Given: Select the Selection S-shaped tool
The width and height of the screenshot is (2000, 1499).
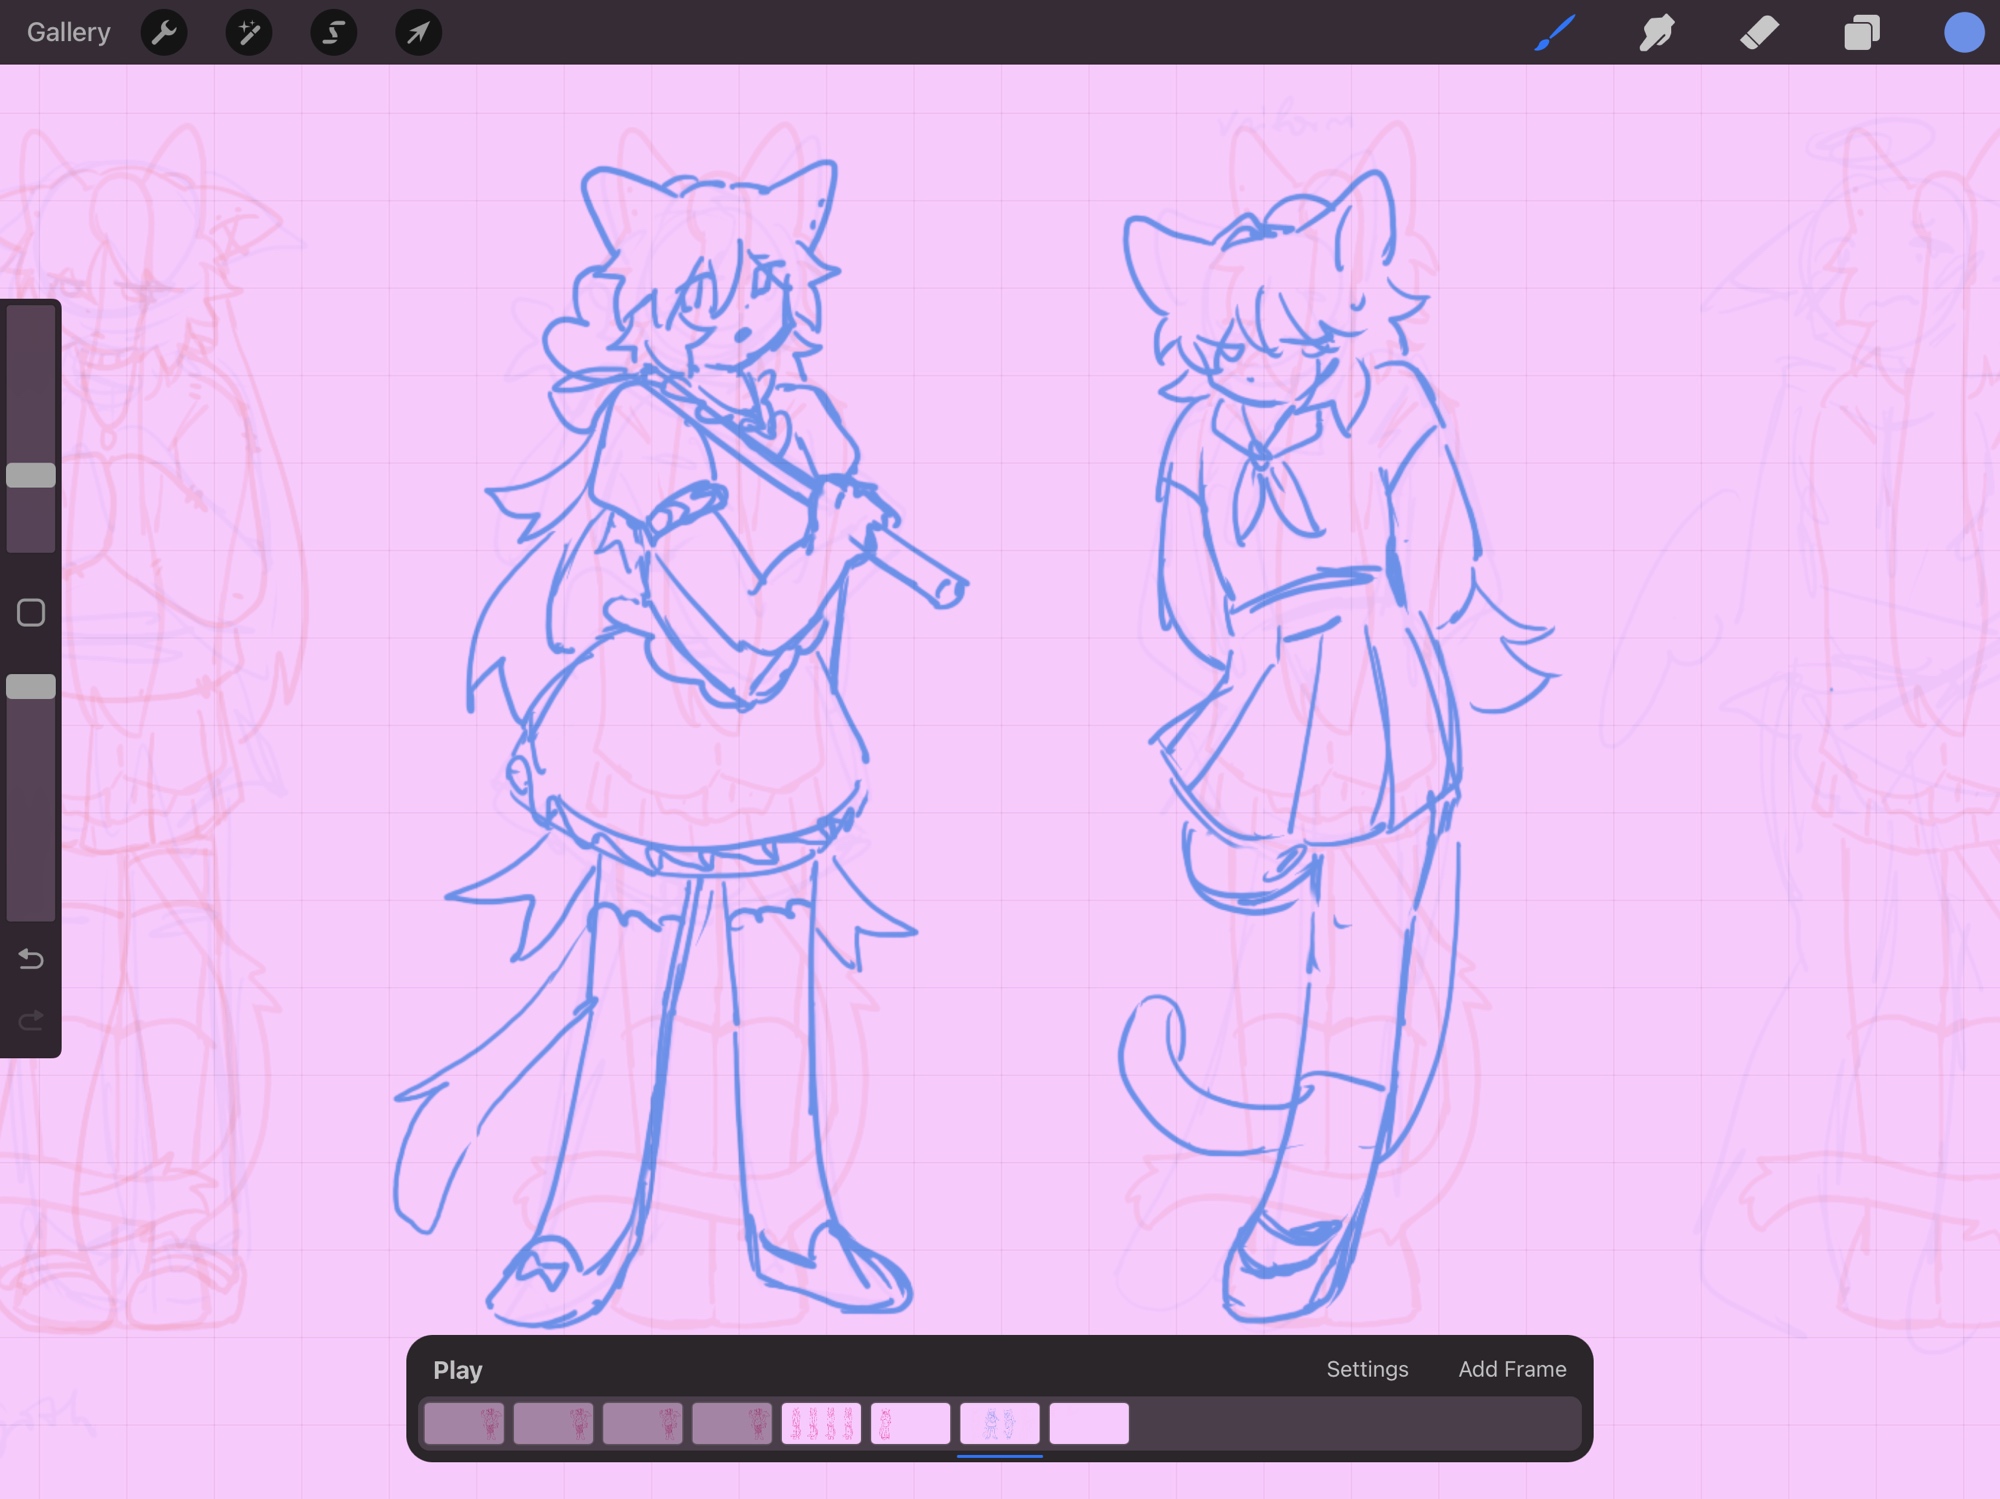Looking at the screenshot, I should pyautogui.click(x=334, y=32).
